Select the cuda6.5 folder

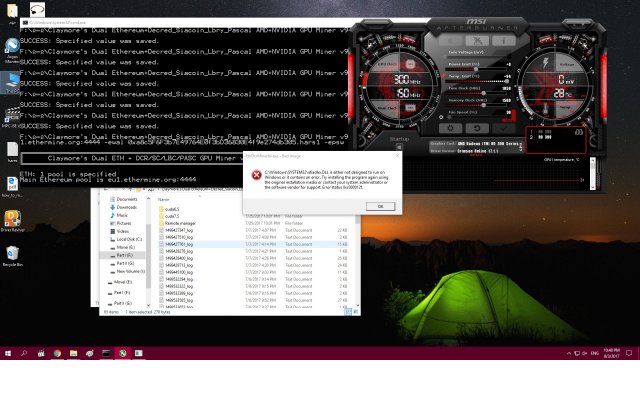(172, 207)
